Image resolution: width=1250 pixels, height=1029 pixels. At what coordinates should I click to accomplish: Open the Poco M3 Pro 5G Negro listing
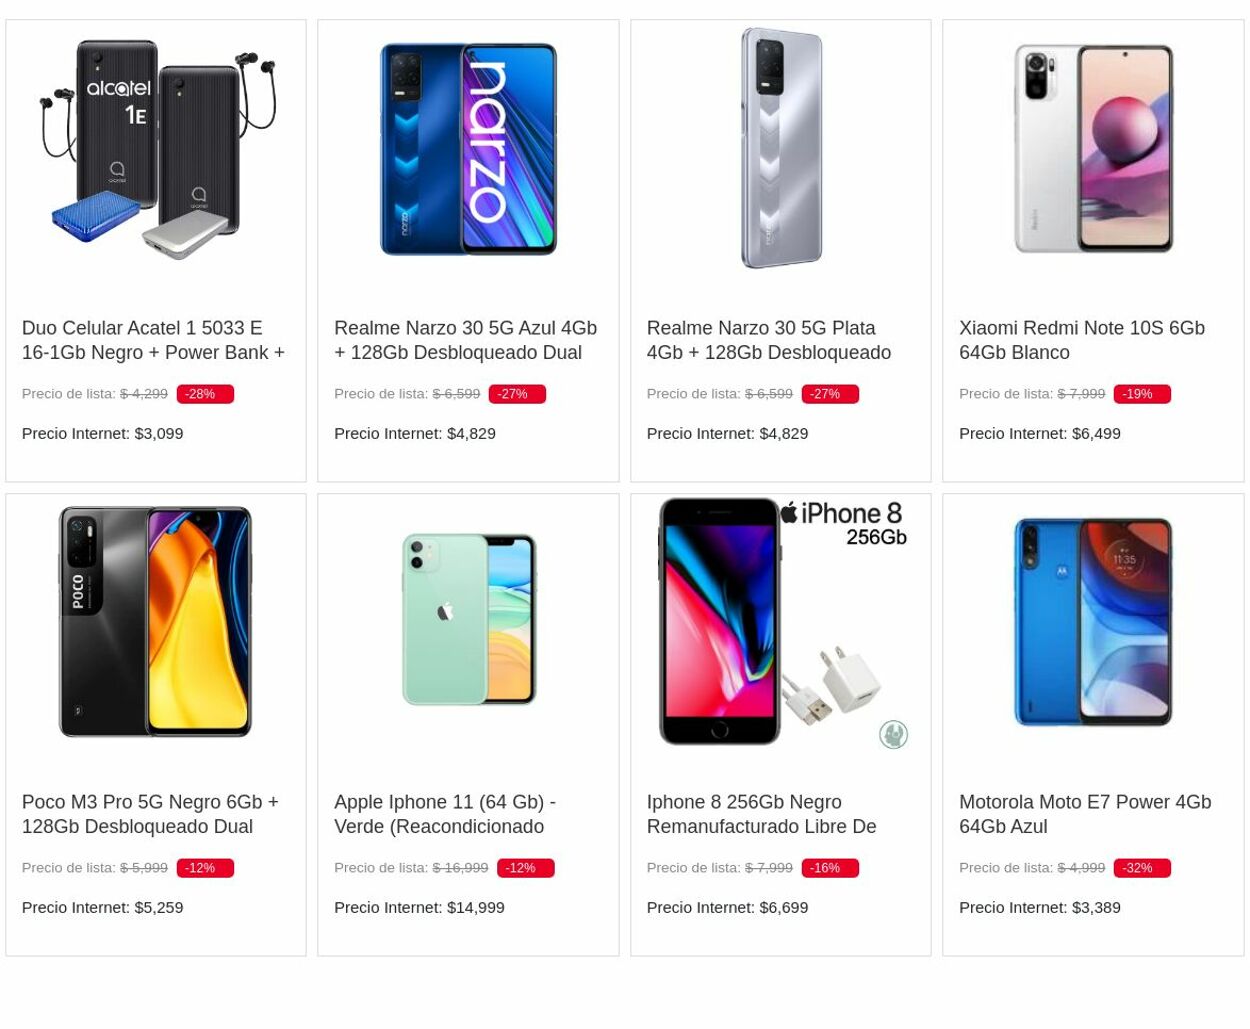pyautogui.click(x=150, y=814)
